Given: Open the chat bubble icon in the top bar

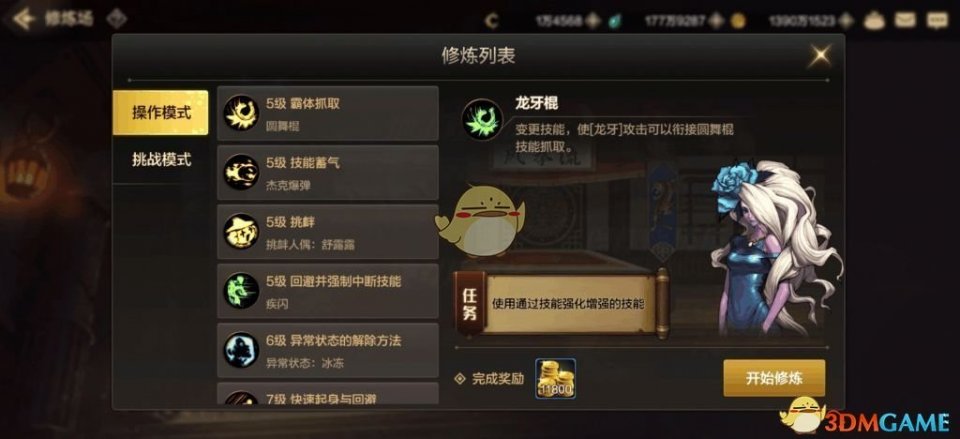Looking at the screenshot, I should (x=936, y=21).
